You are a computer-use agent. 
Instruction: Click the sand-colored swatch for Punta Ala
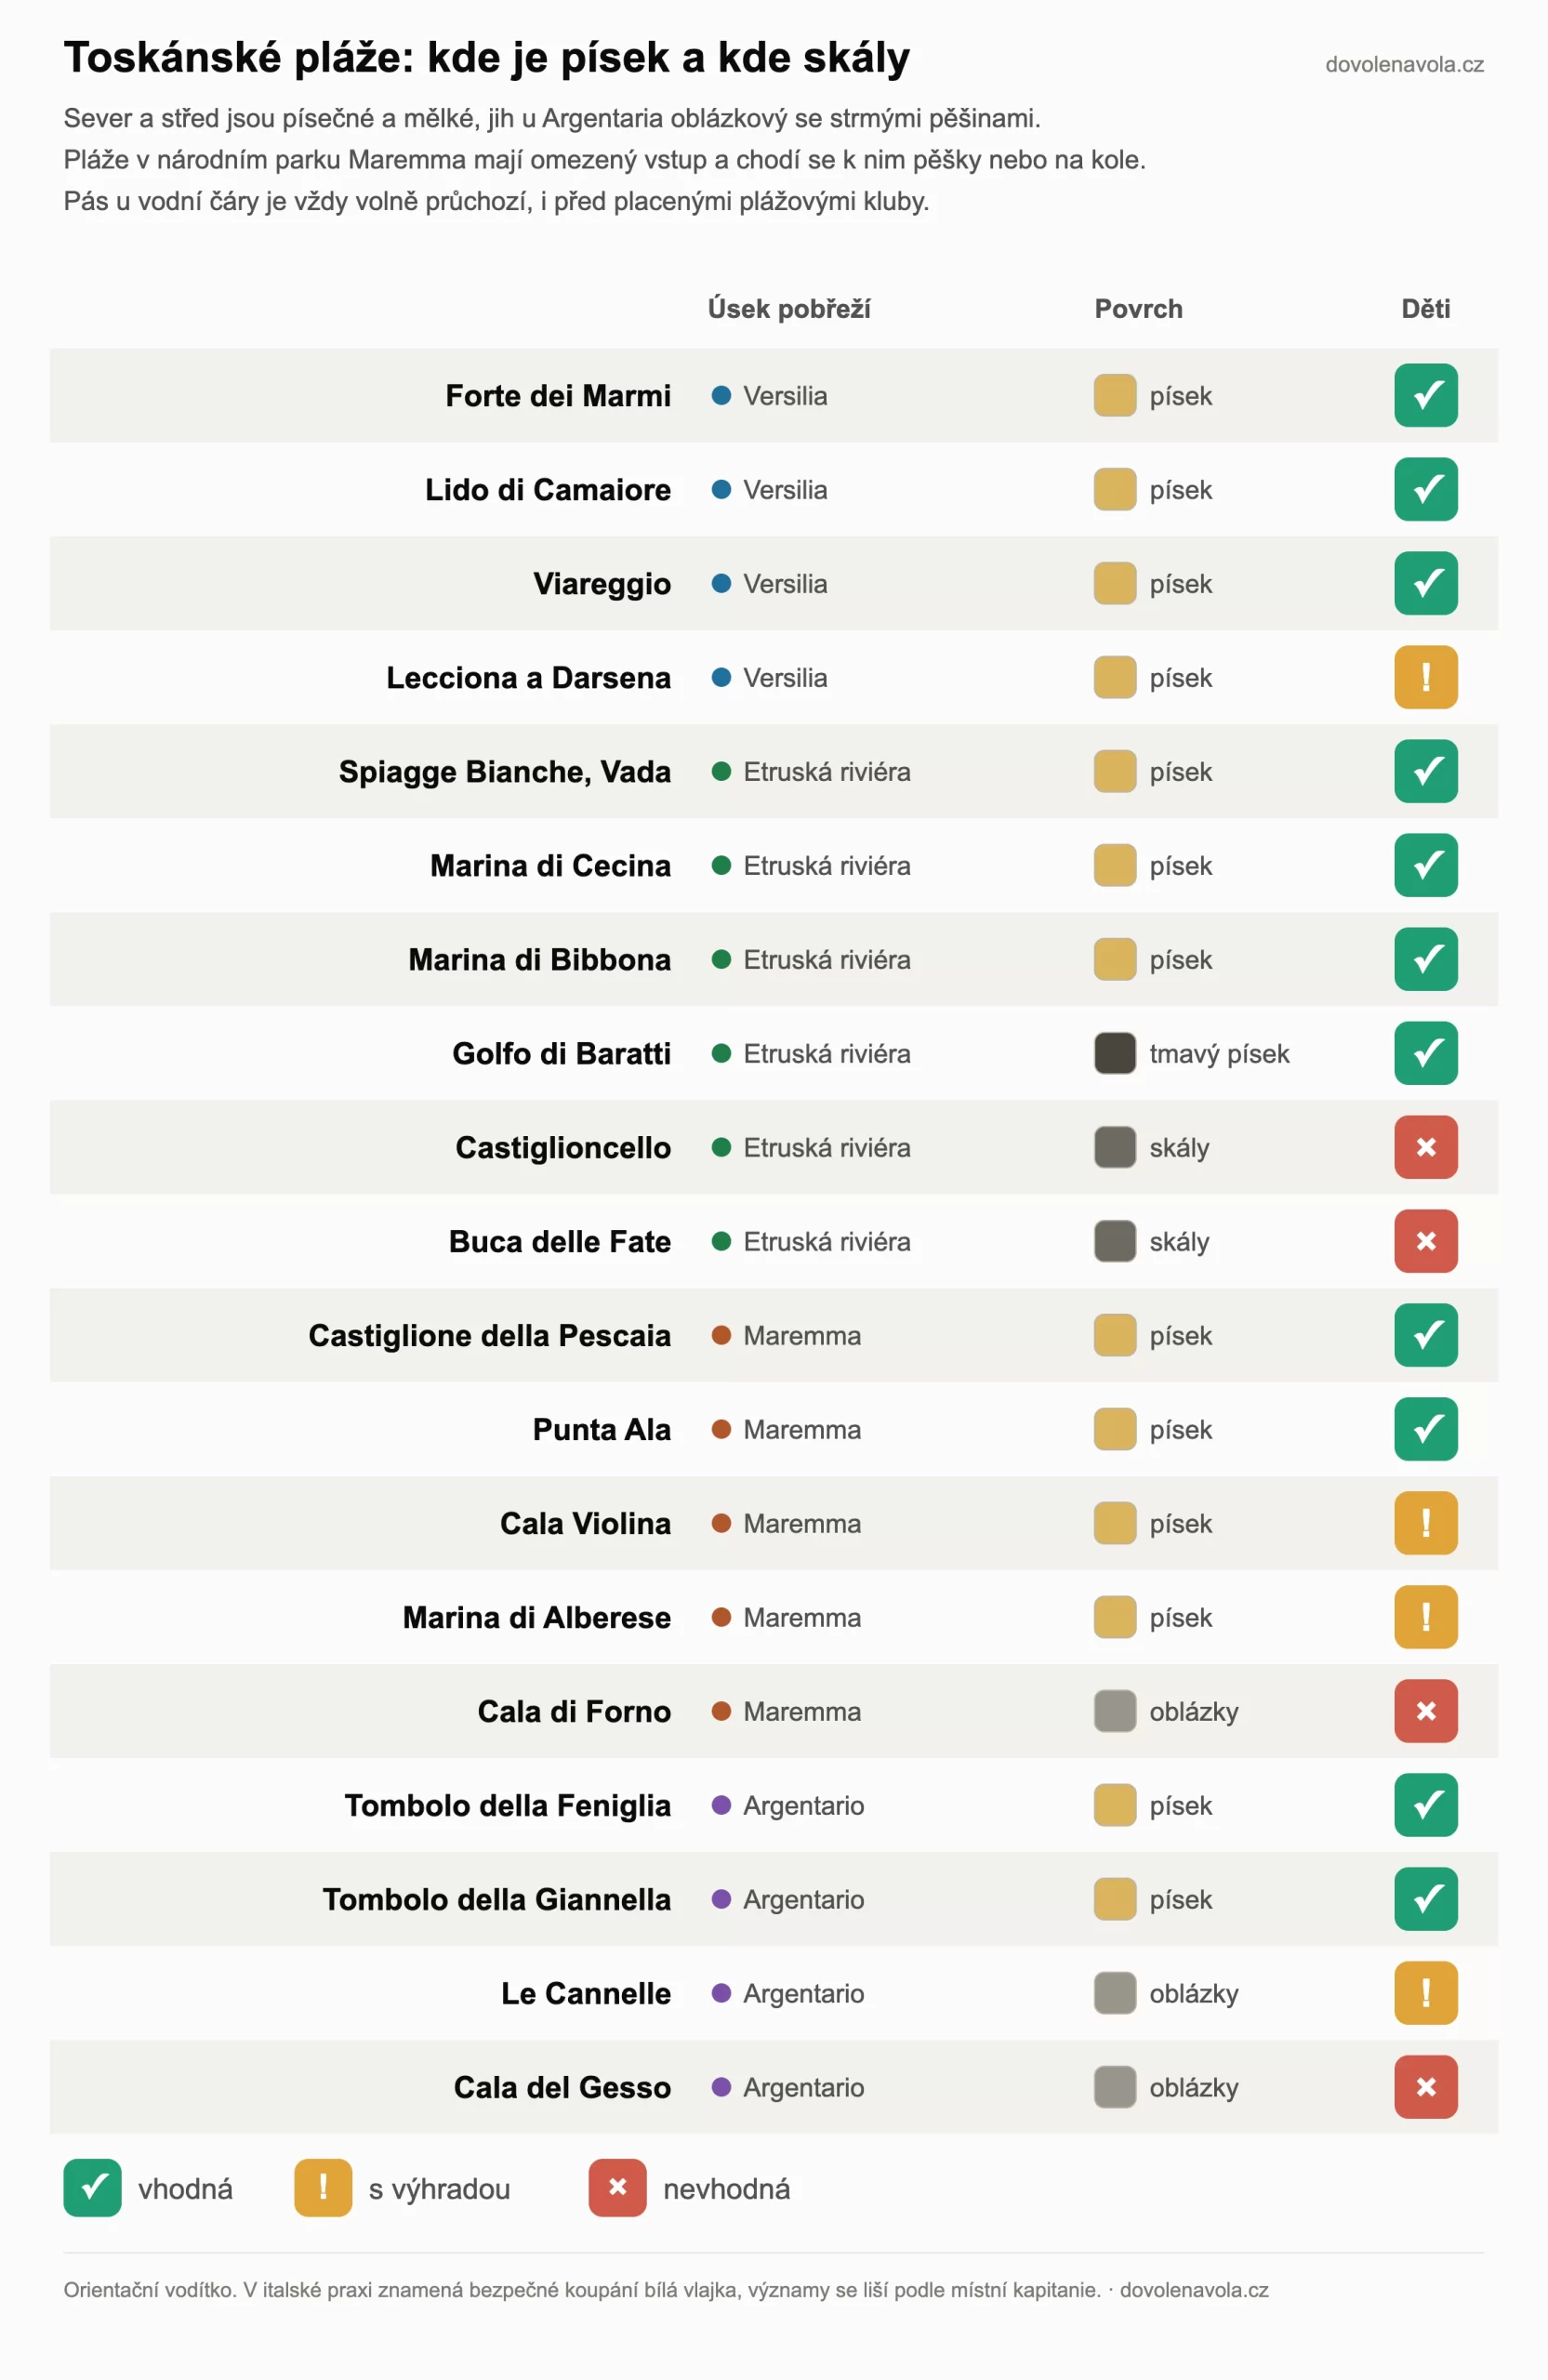click(1115, 1429)
